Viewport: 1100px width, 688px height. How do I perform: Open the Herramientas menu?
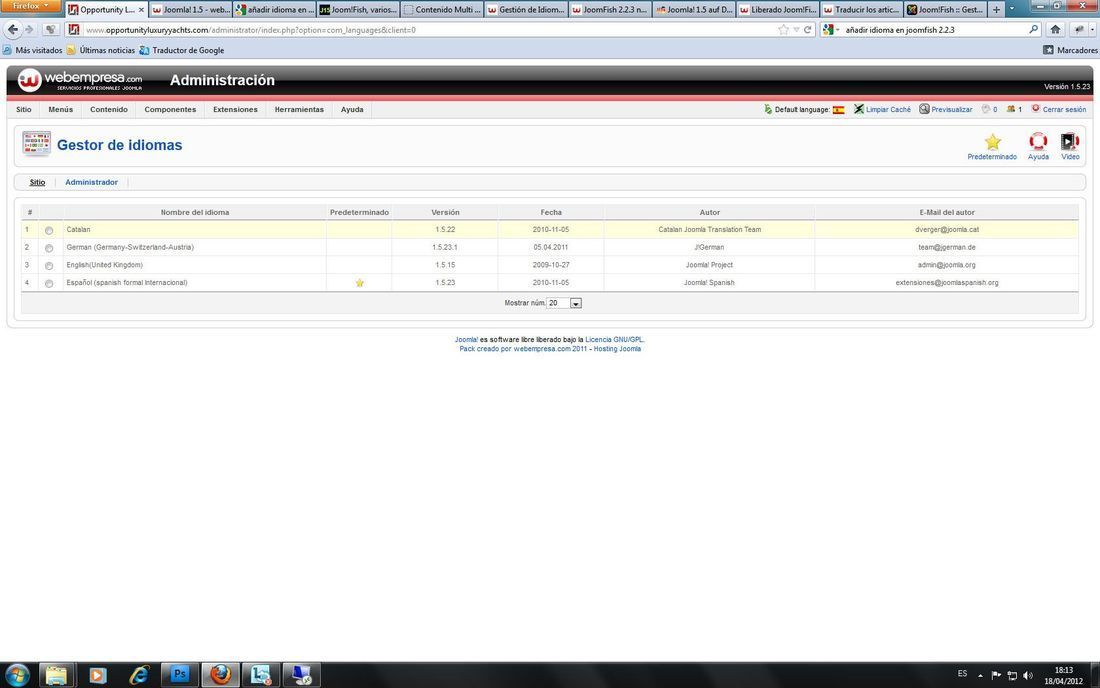pos(299,109)
